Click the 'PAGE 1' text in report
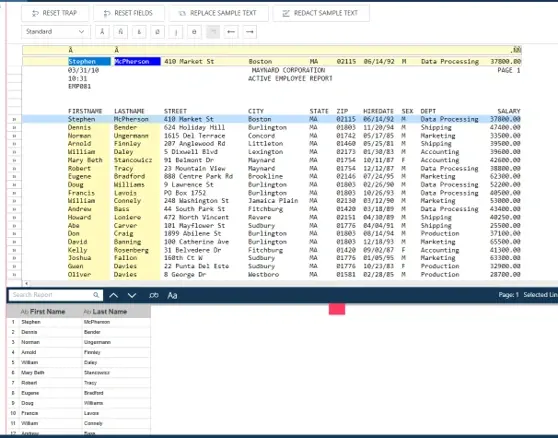The image size is (558, 438). [x=509, y=70]
